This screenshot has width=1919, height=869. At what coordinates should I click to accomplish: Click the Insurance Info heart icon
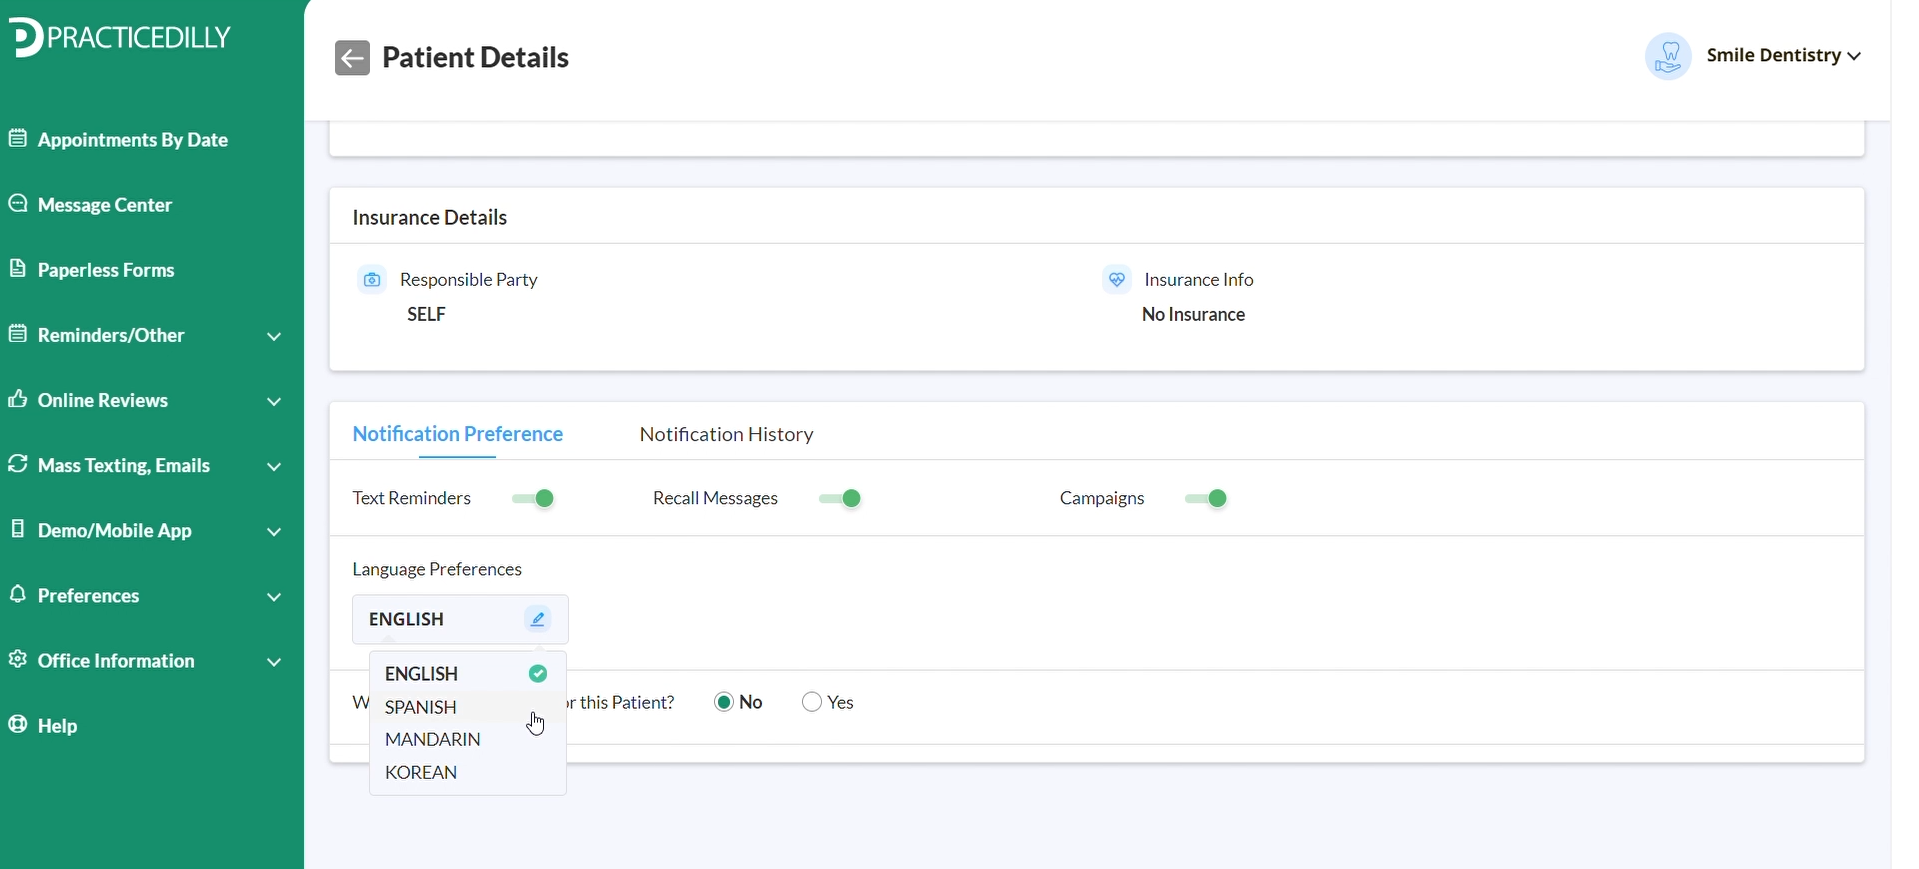(x=1117, y=280)
